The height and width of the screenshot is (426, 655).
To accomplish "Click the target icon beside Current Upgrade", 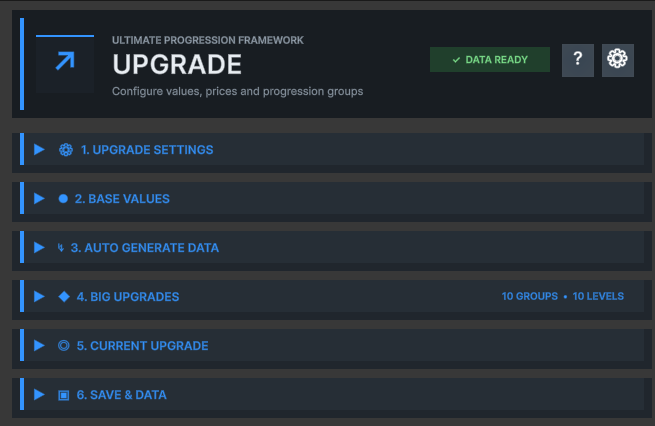I will [x=63, y=345].
